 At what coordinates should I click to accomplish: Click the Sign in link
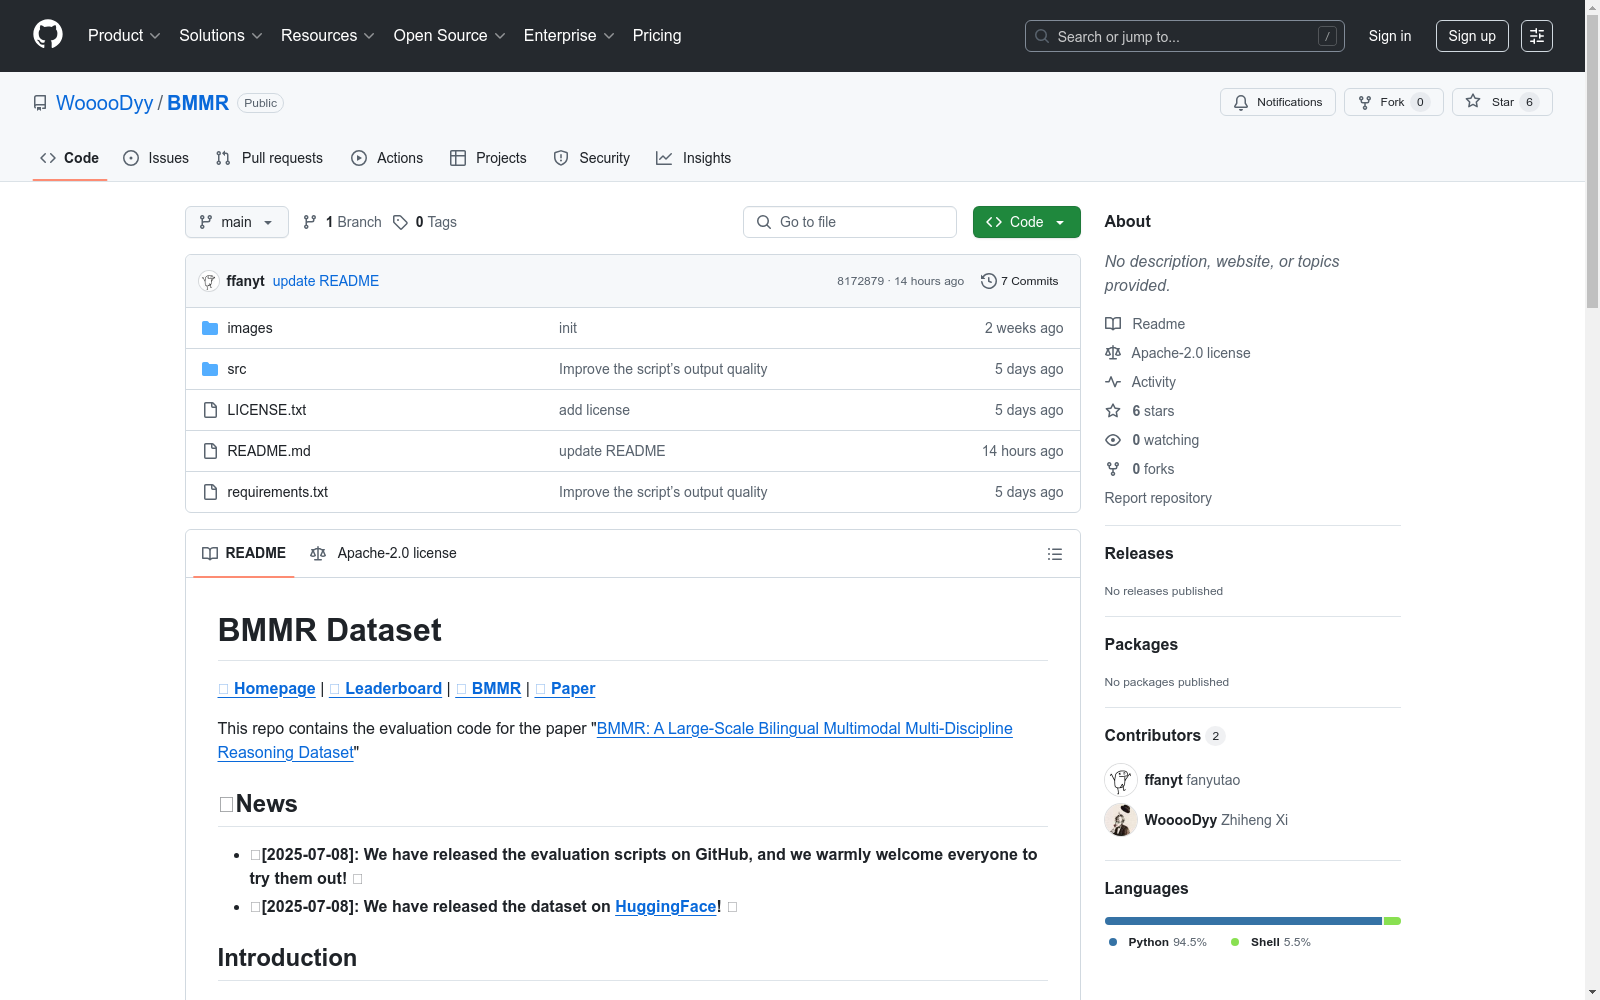(x=1390, y=36)
